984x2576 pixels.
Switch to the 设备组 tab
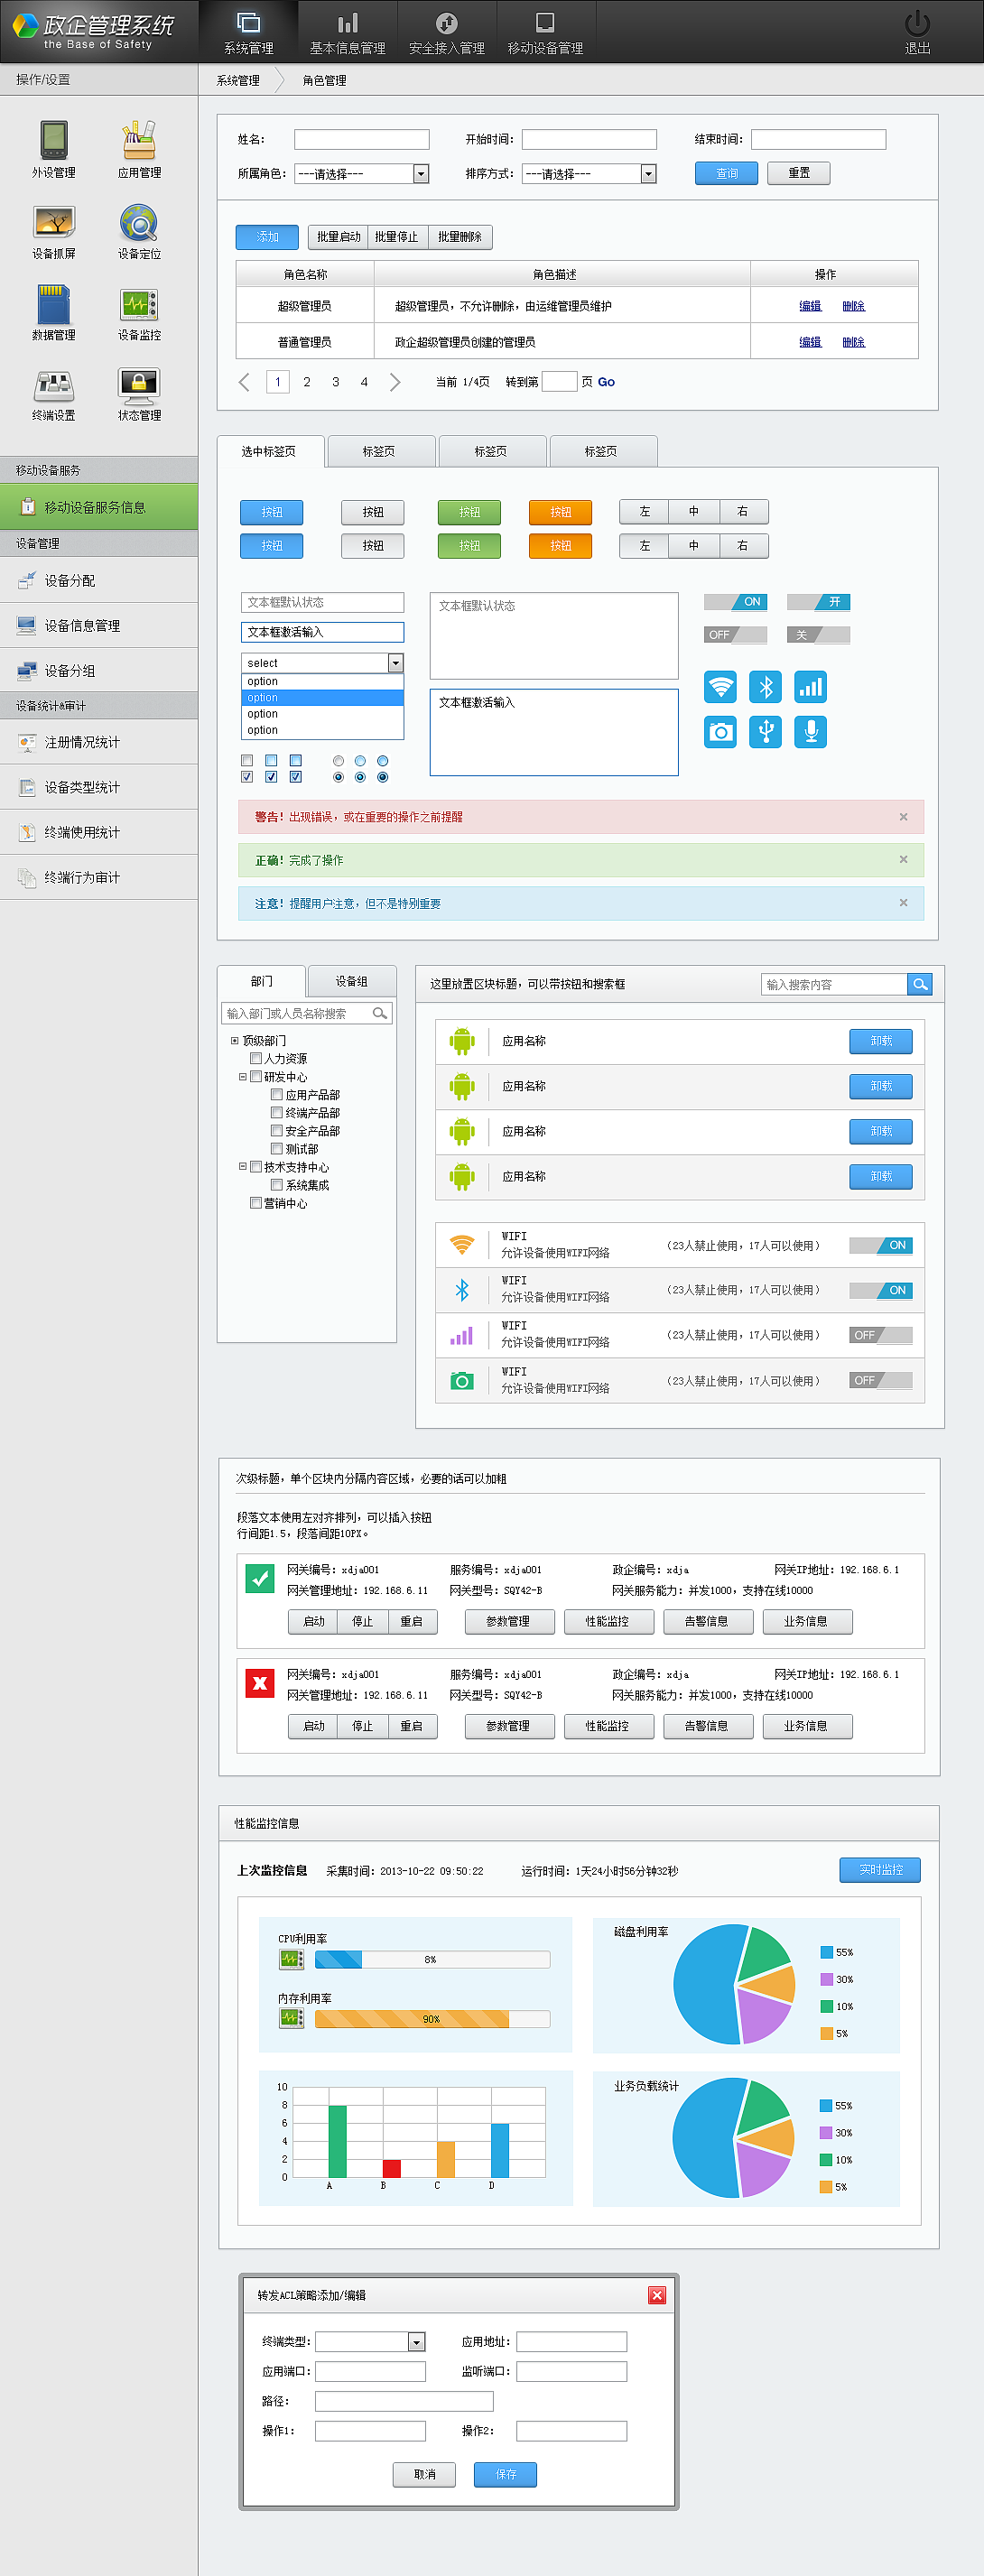tap(352, 981)
